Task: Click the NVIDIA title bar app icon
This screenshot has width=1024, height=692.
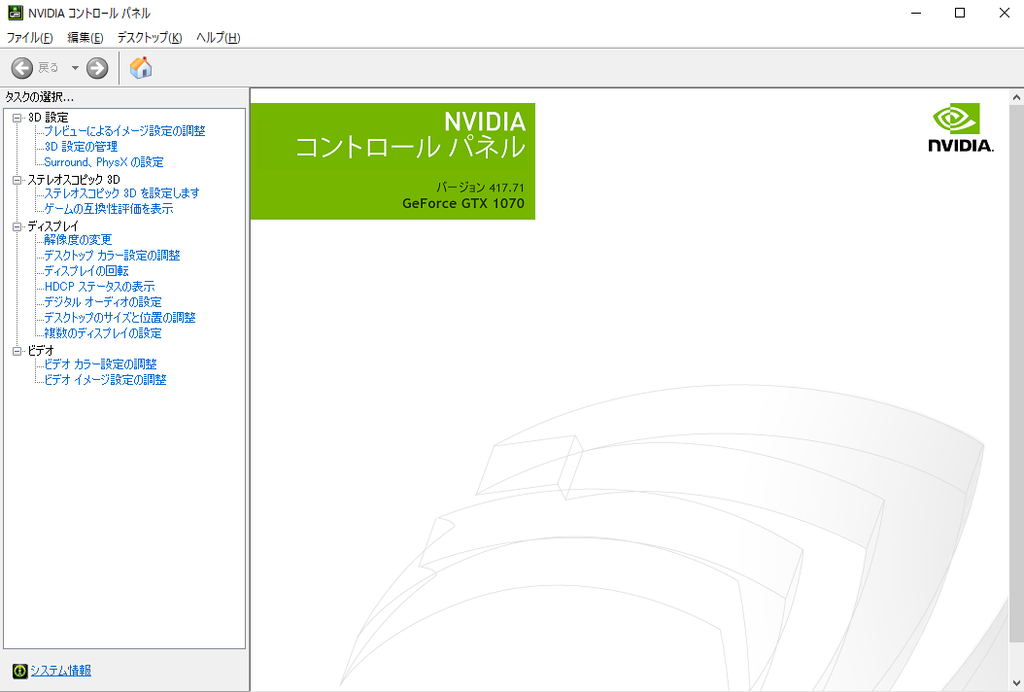Action: [15, 12]
